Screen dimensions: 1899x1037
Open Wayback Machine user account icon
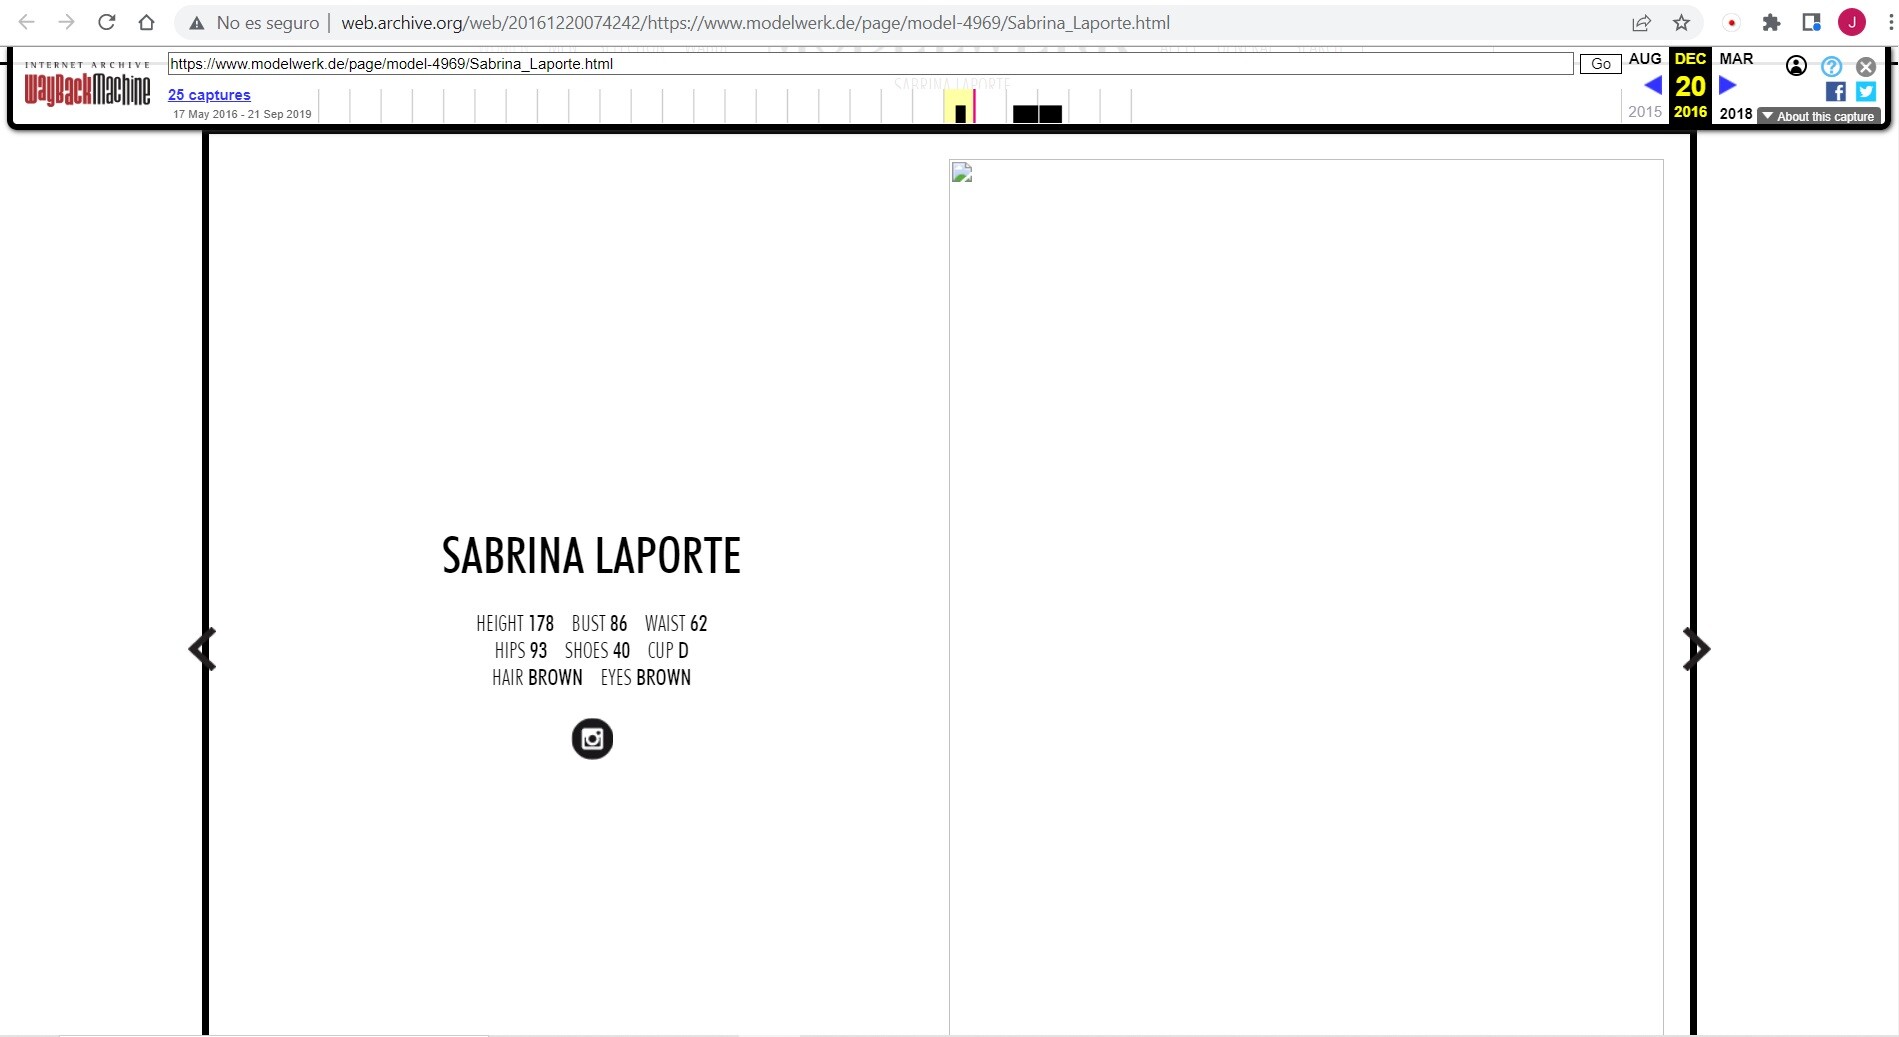1796,66
